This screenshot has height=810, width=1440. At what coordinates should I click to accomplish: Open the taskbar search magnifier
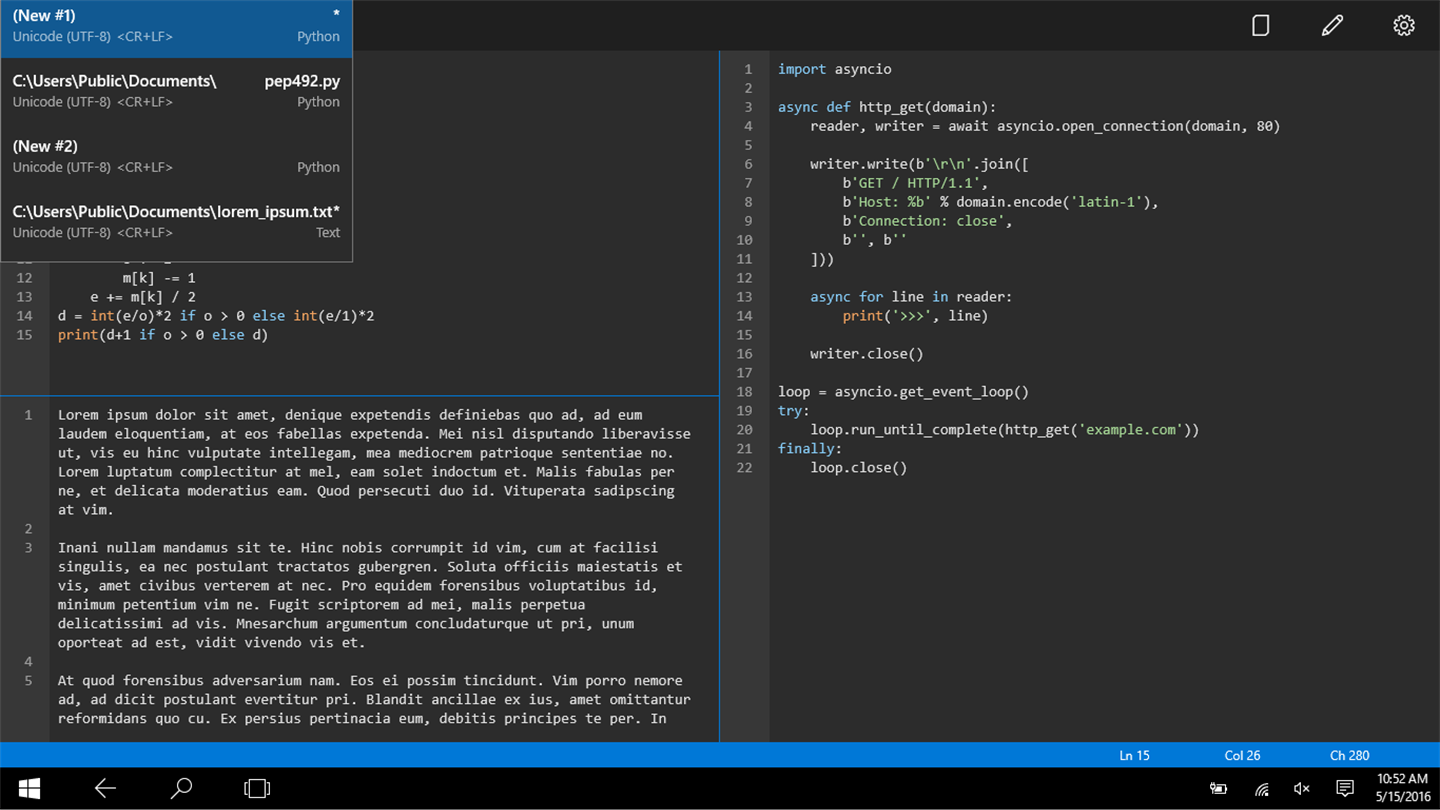tap(181, 788)
